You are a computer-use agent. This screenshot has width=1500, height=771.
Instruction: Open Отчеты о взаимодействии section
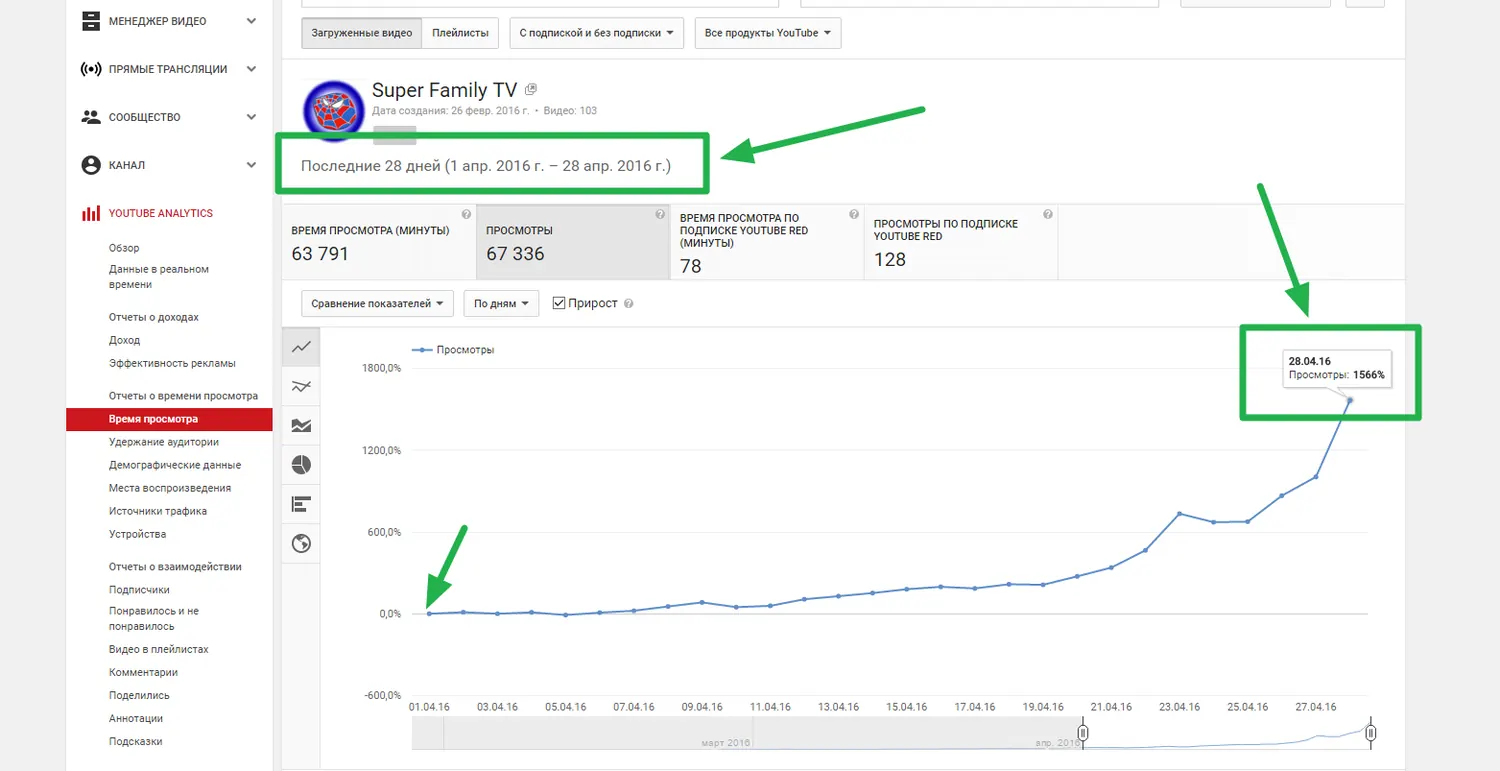(175, 566)
